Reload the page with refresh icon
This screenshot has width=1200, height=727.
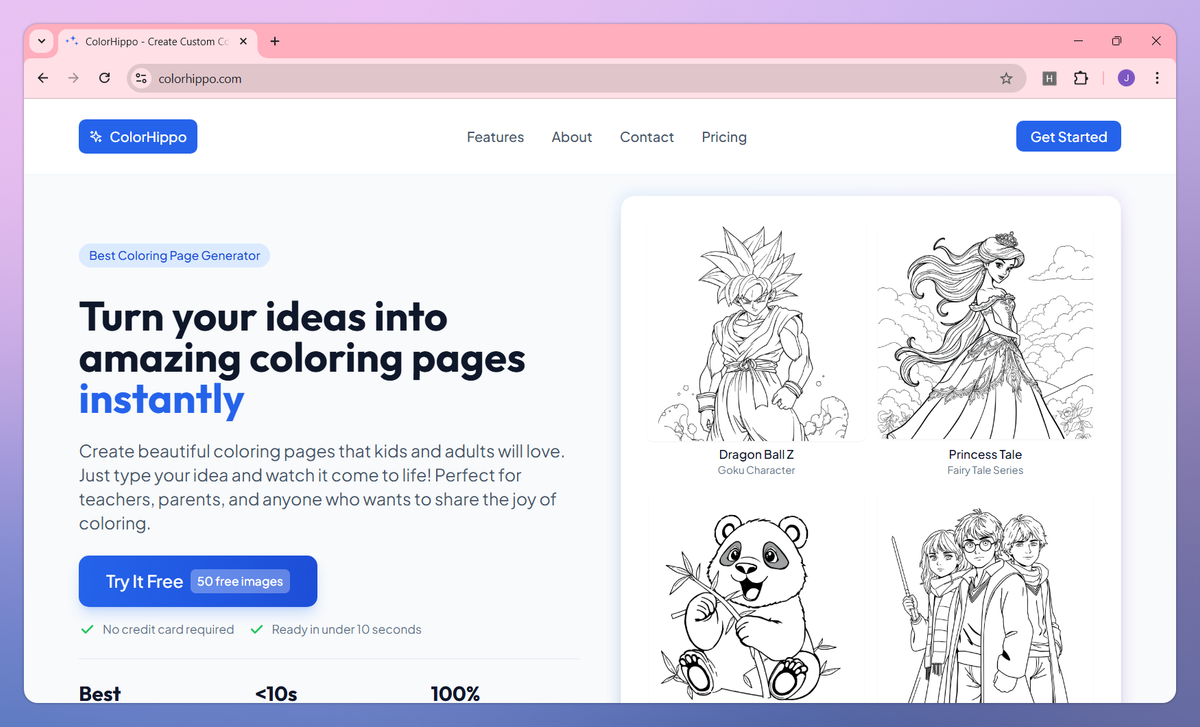coord(104,78)
